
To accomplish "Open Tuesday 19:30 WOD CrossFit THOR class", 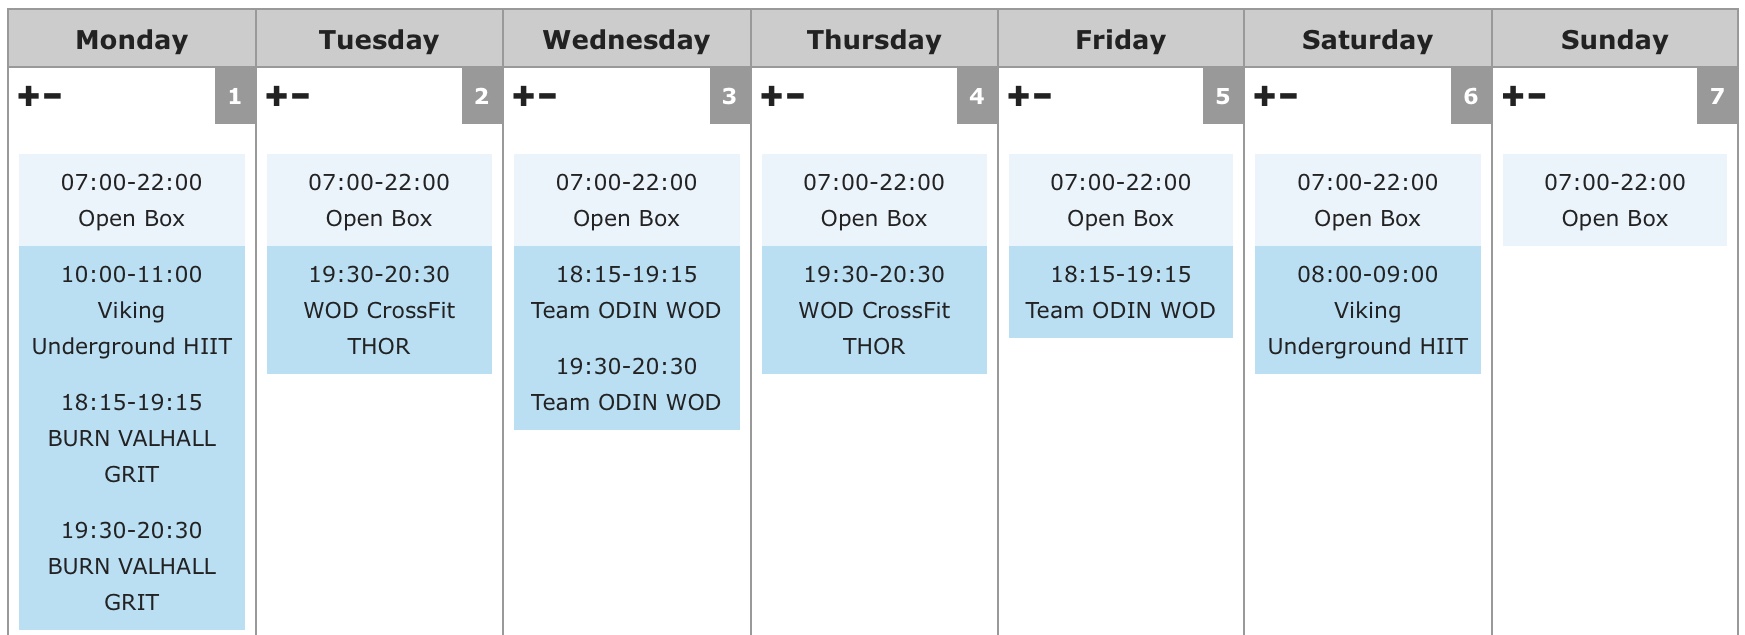I will tap(379, 310).
